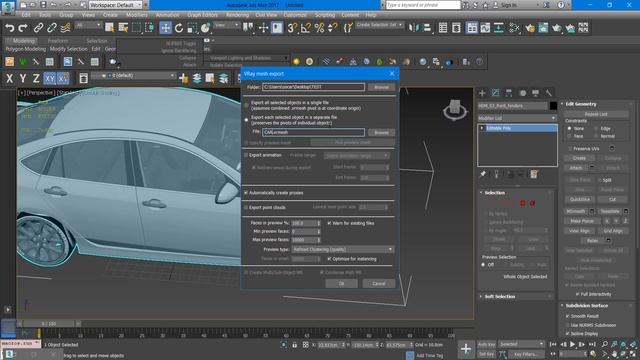Click Cancel in VRay mesh export dialog

[x=379, y=284]
